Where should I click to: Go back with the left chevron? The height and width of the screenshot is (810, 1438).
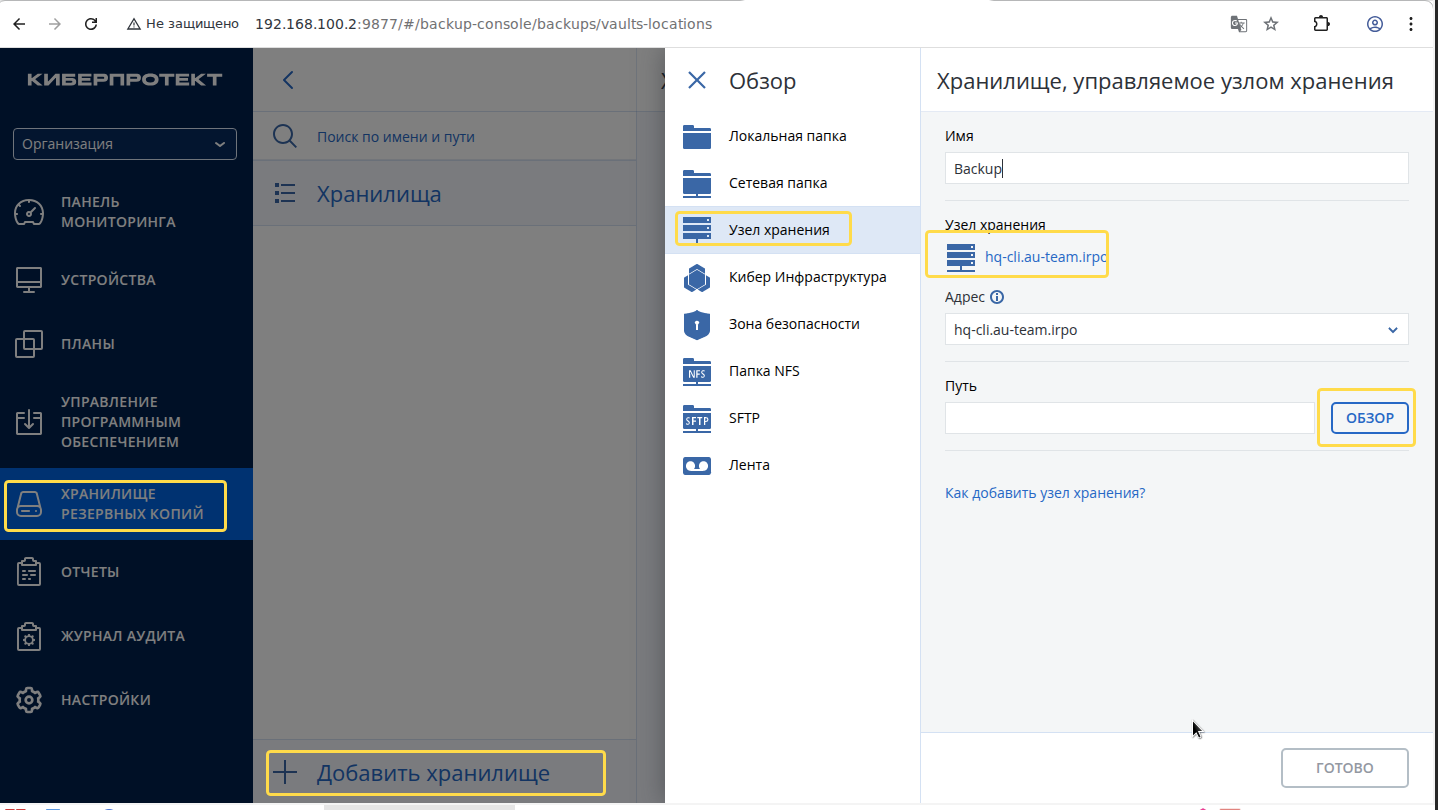click(288, 80)
